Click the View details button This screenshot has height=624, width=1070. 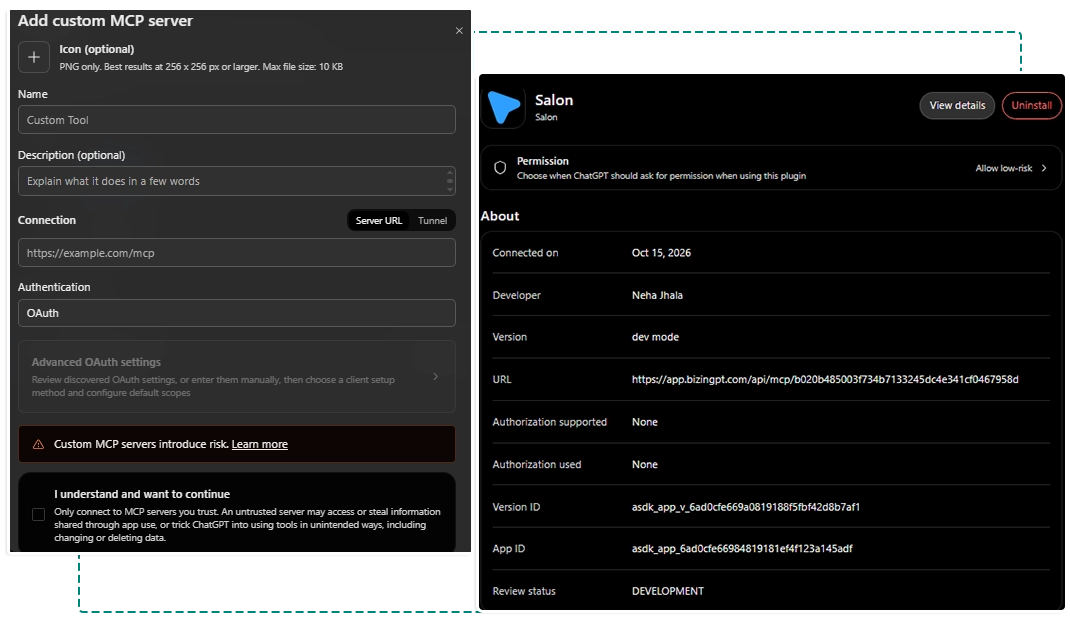pyautogui.click(x=957, y=105)
